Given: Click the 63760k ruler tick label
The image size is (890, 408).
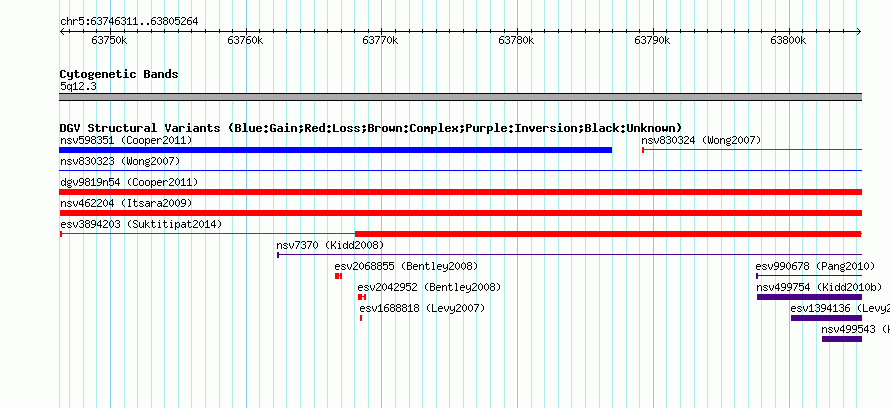Looking at the screenshot, I should click(x=245, y=40).
